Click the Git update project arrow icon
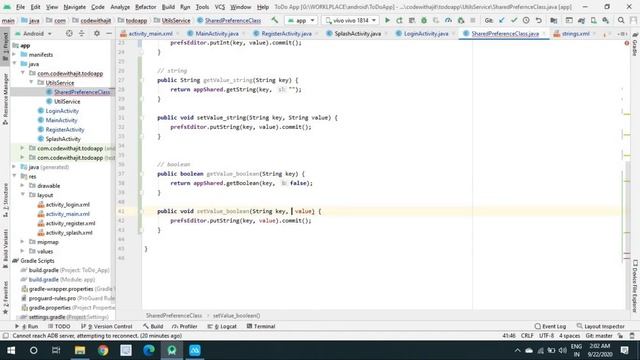 coord(502,20)
